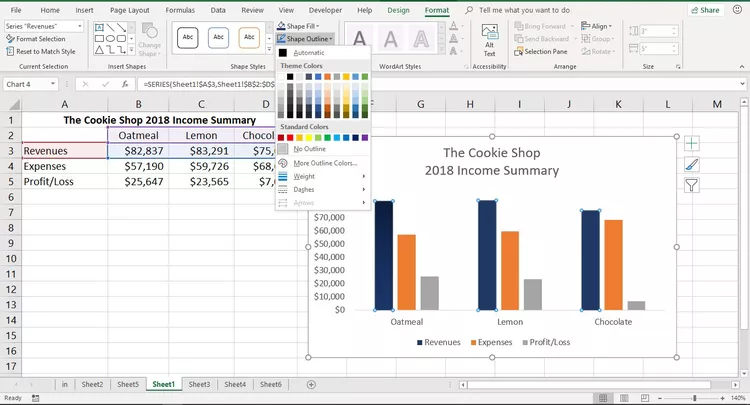Click the Text Fill A icon
750x405 pixels.
click(x=453, y=26)
